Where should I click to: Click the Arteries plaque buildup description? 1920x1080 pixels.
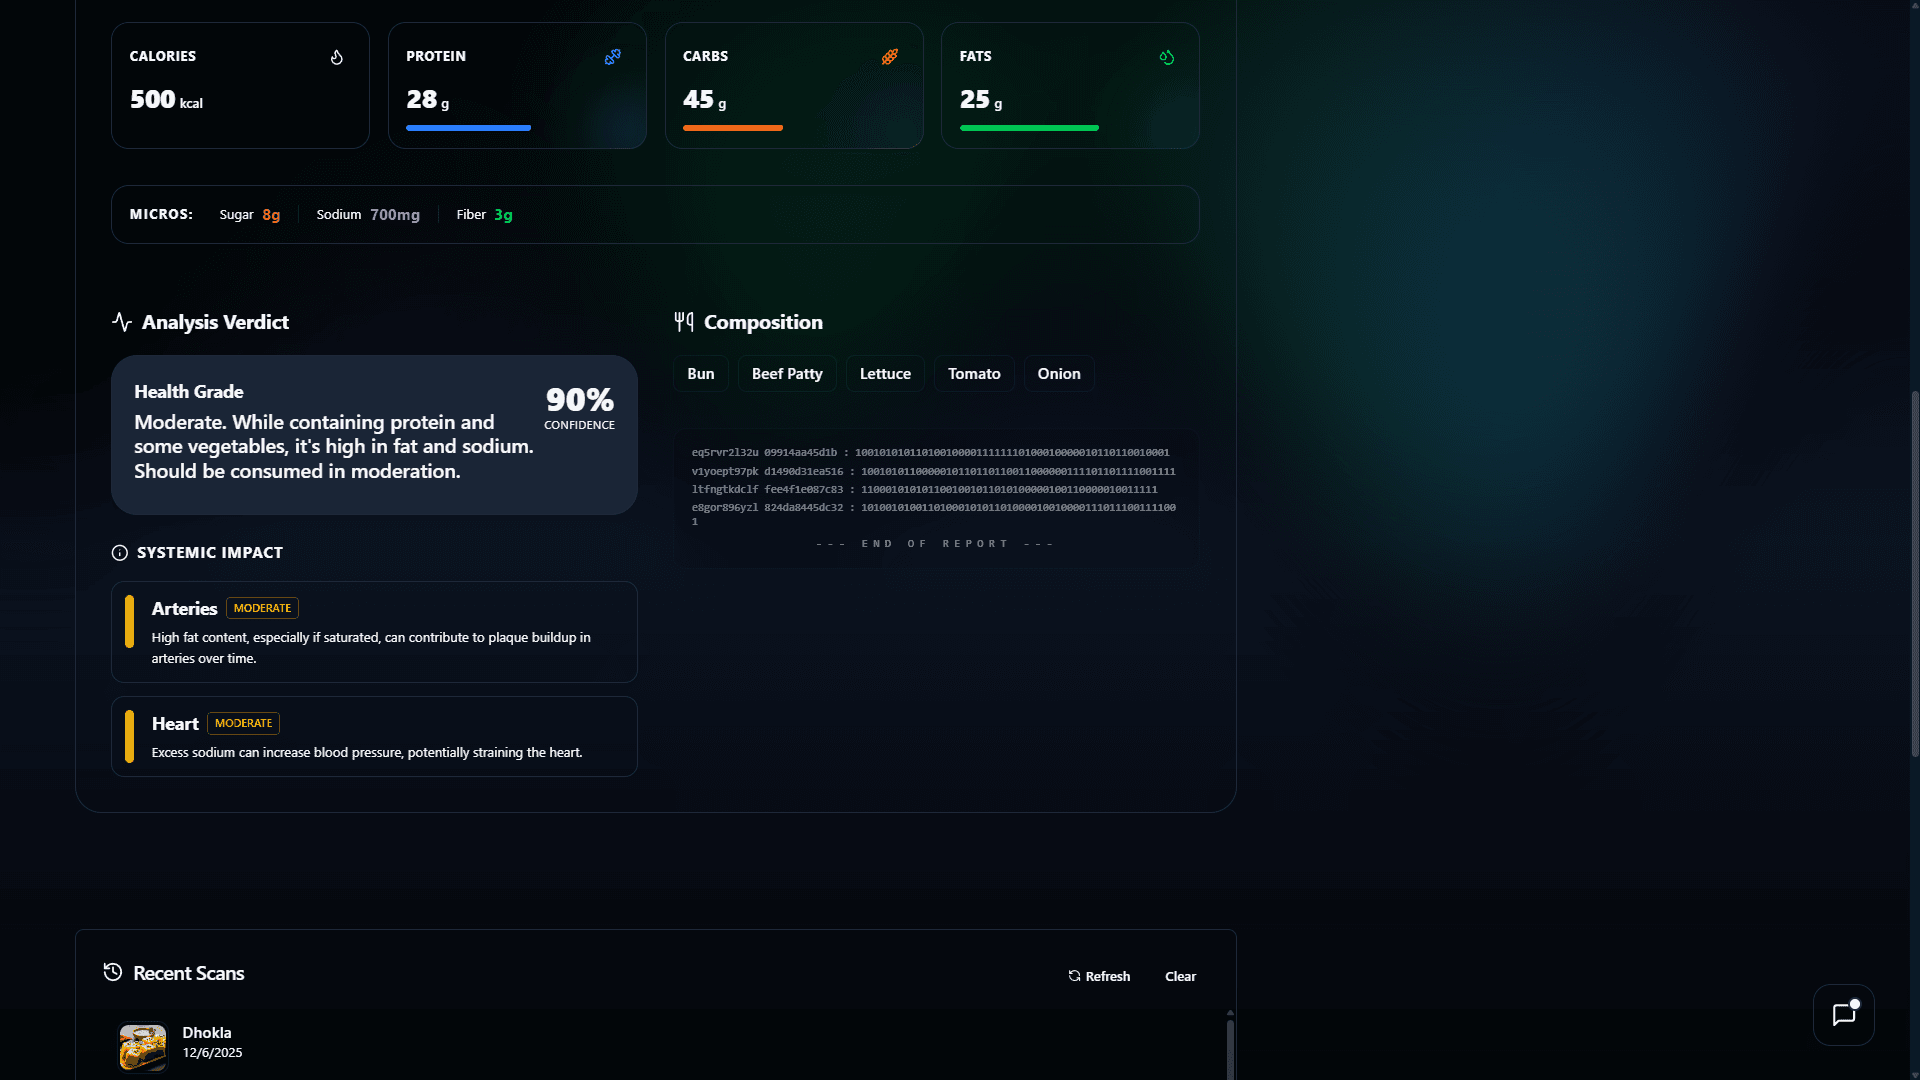click(371, 648)
